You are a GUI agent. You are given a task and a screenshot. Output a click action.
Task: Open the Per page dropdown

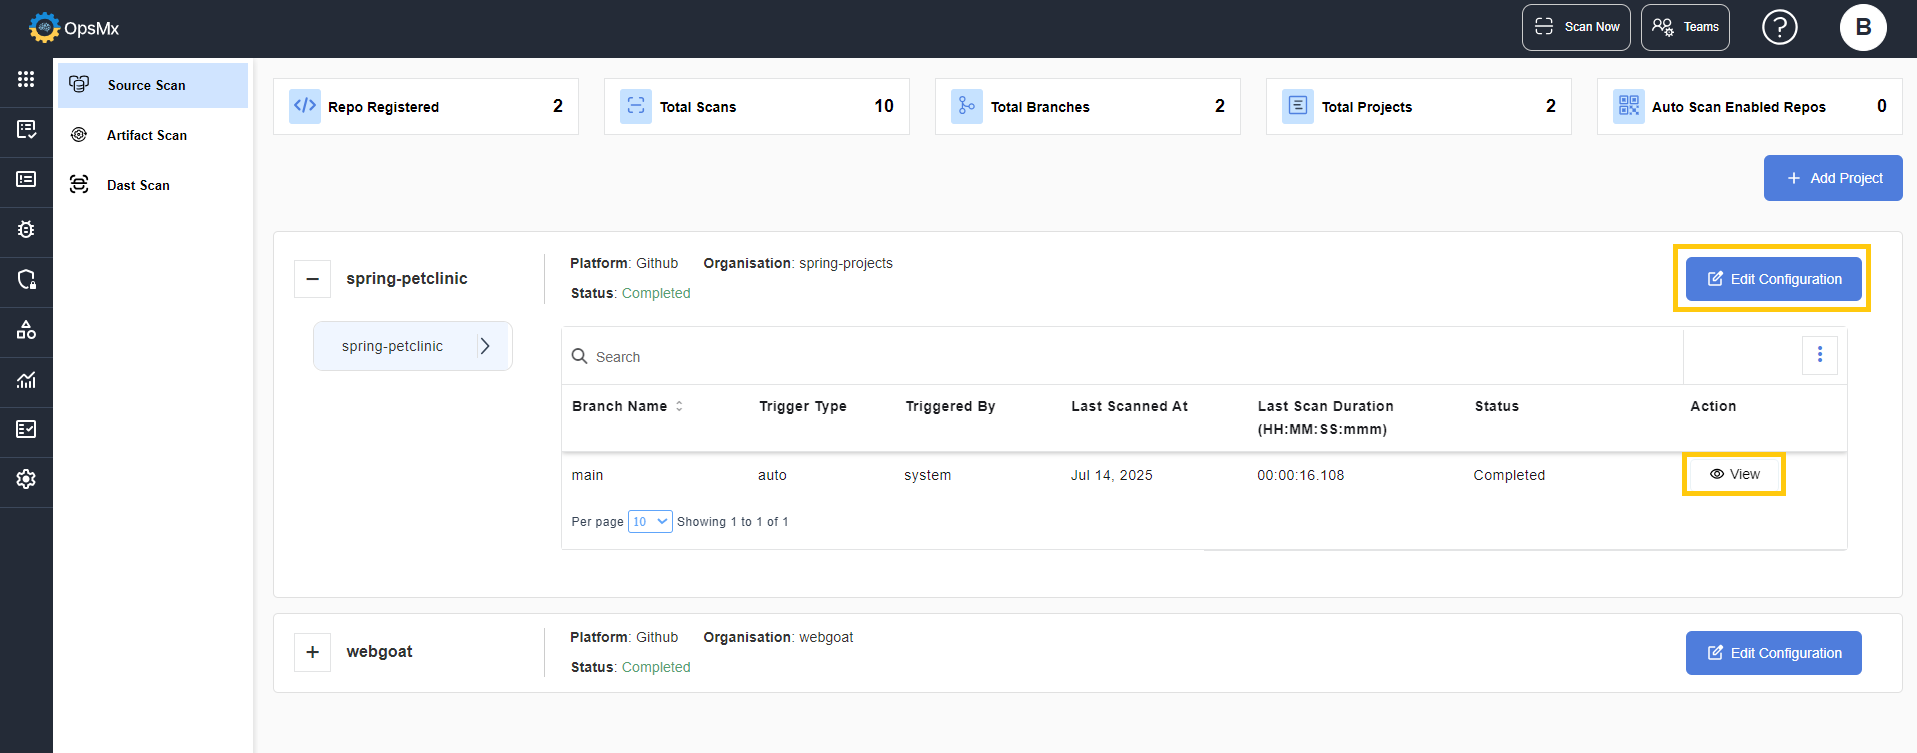[649, 521]
